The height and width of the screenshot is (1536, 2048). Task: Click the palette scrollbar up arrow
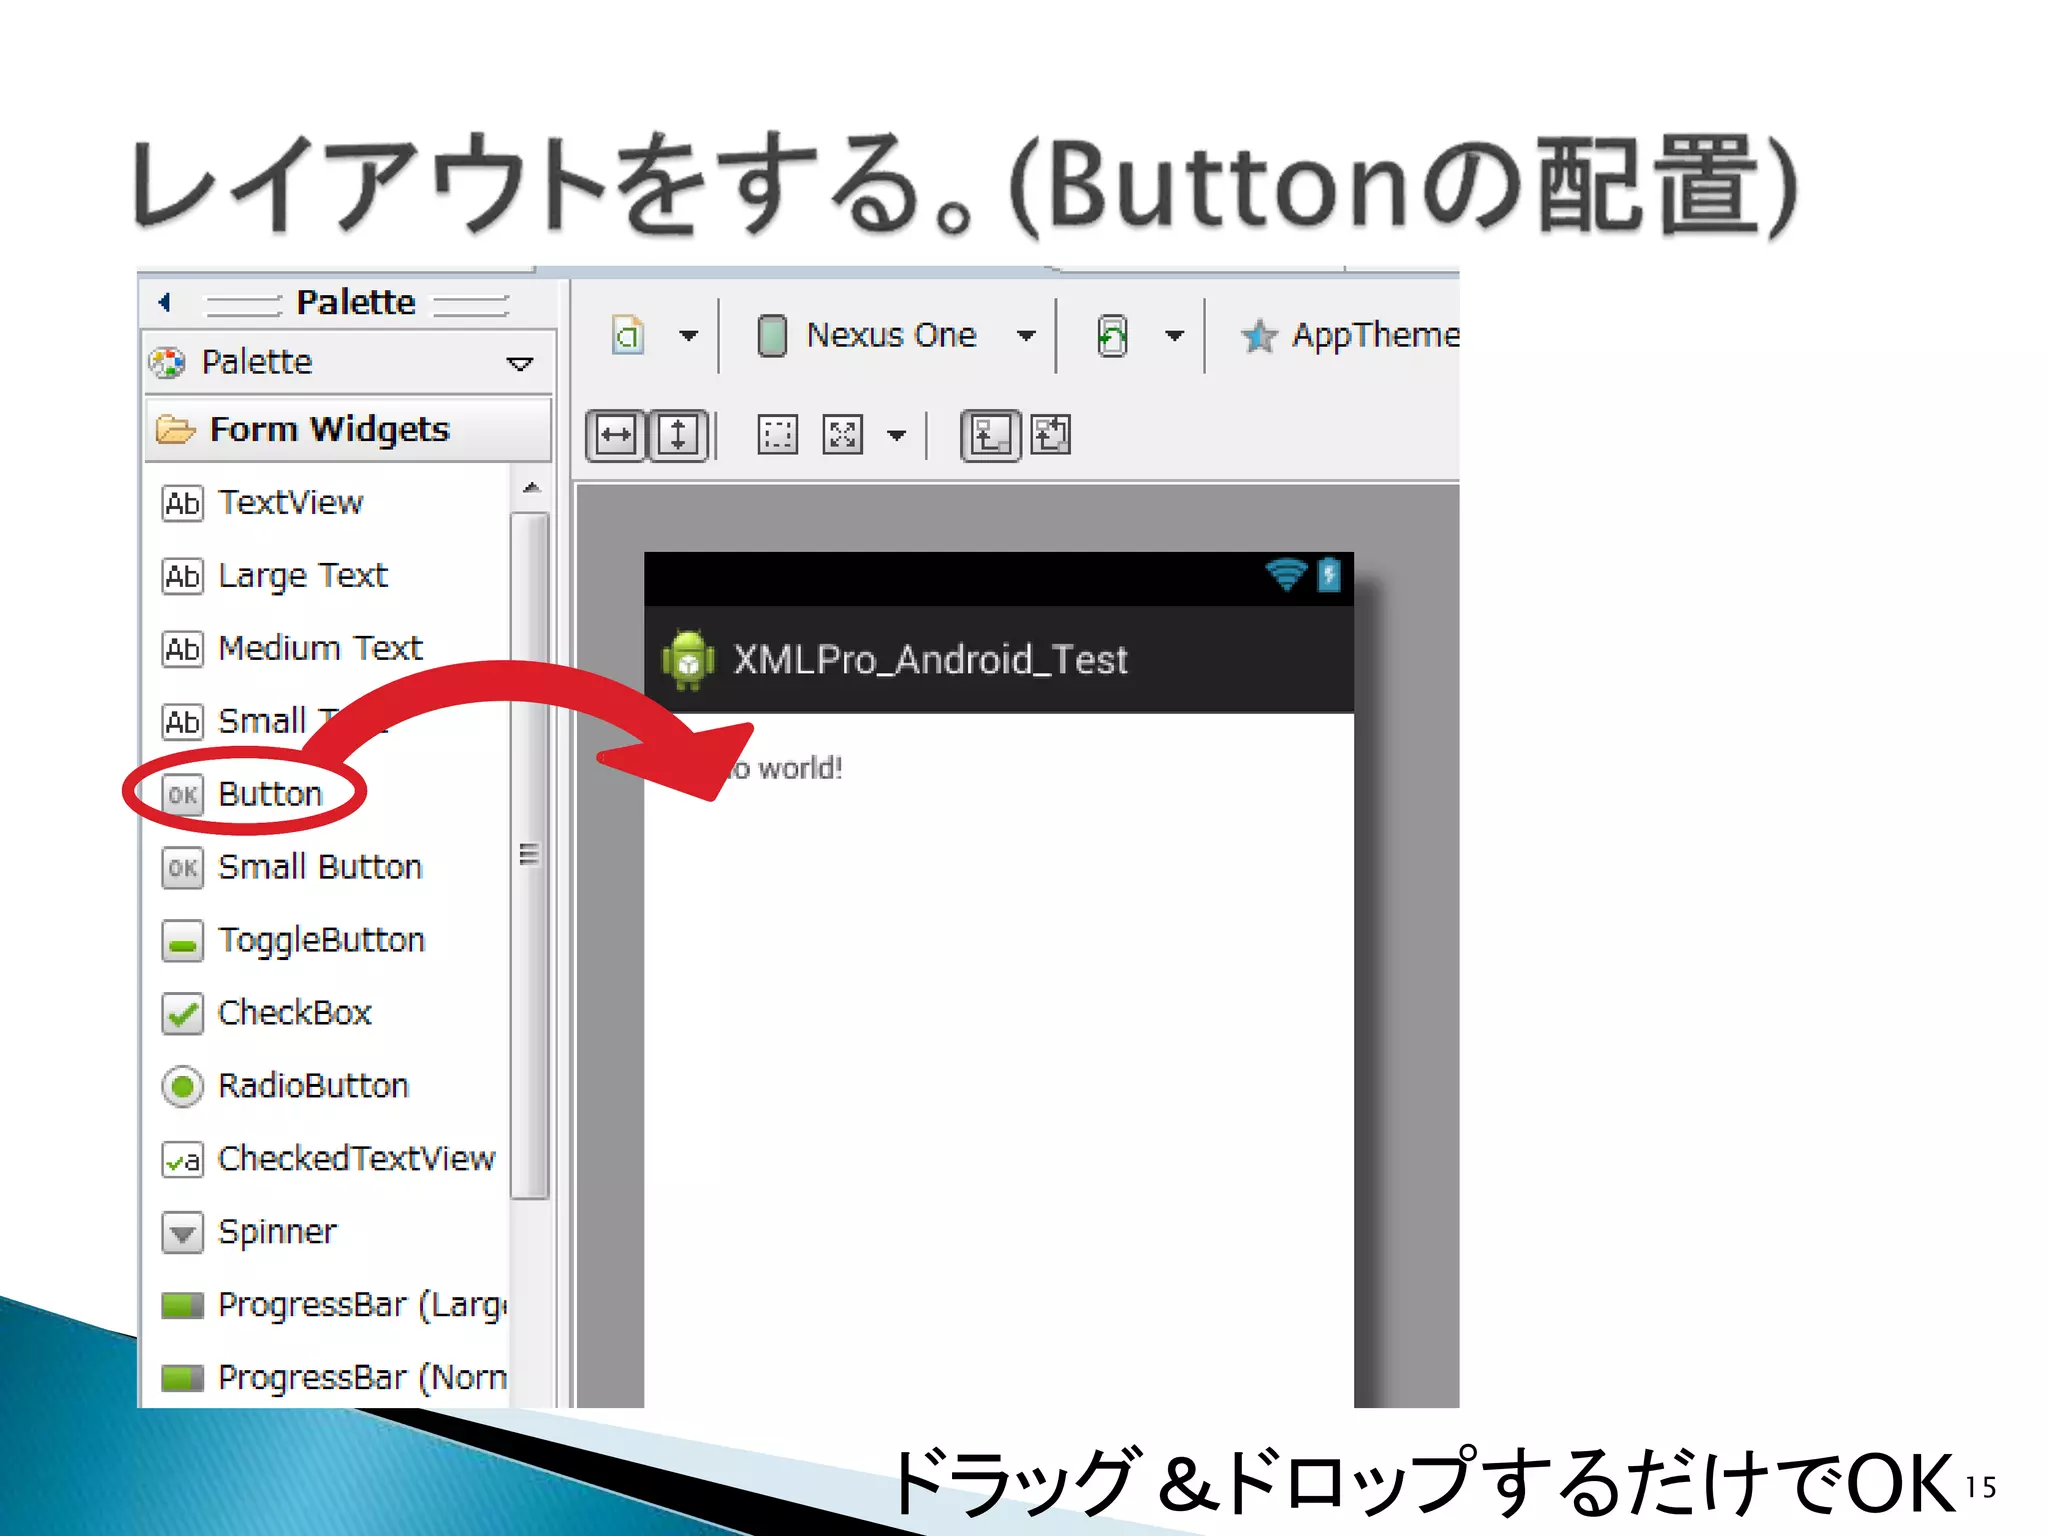point(531,488)
